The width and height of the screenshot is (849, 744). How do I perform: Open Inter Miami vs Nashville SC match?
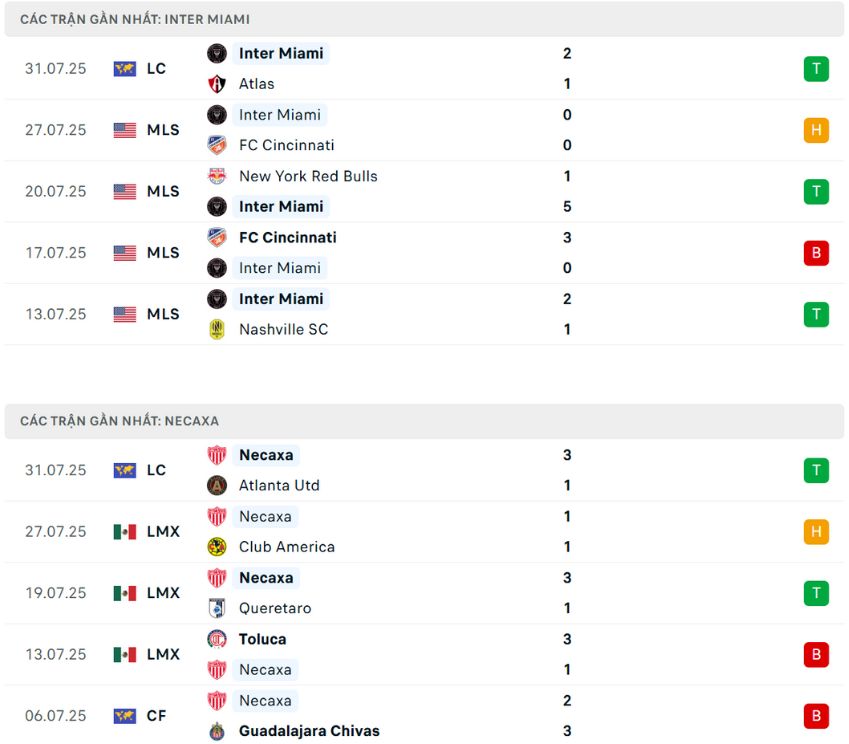point(400,314)
